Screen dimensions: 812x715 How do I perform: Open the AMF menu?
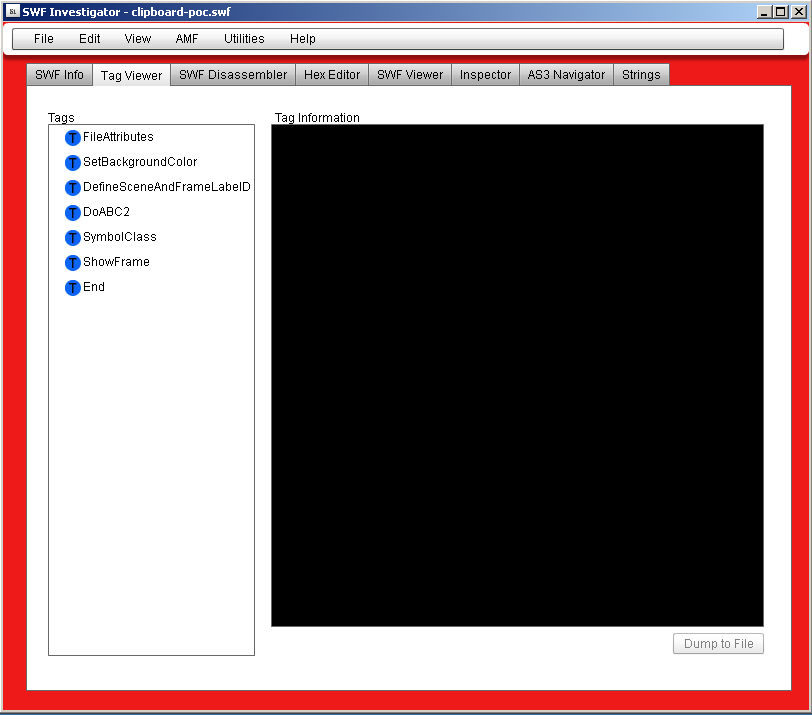point(187,39)
